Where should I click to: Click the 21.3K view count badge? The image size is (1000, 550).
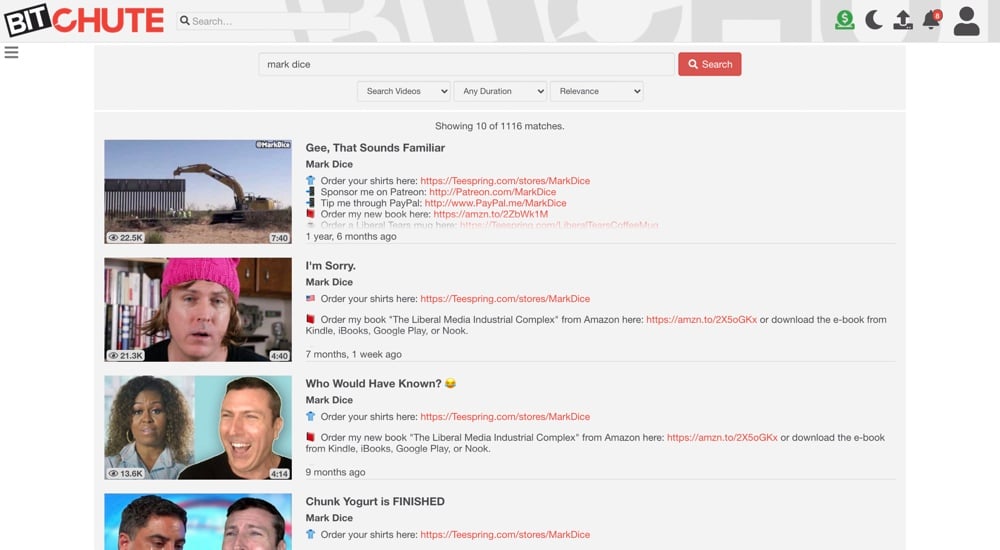tap(125, 355)
